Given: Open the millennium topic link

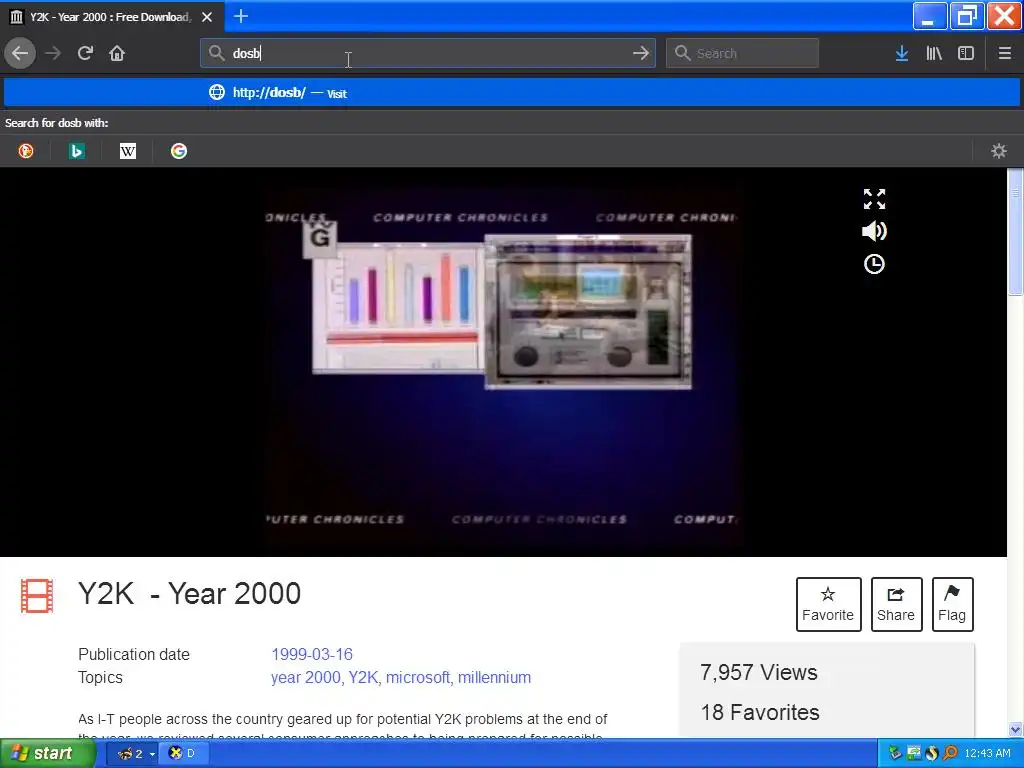Looking at the screenshot, I should [494, 677].
